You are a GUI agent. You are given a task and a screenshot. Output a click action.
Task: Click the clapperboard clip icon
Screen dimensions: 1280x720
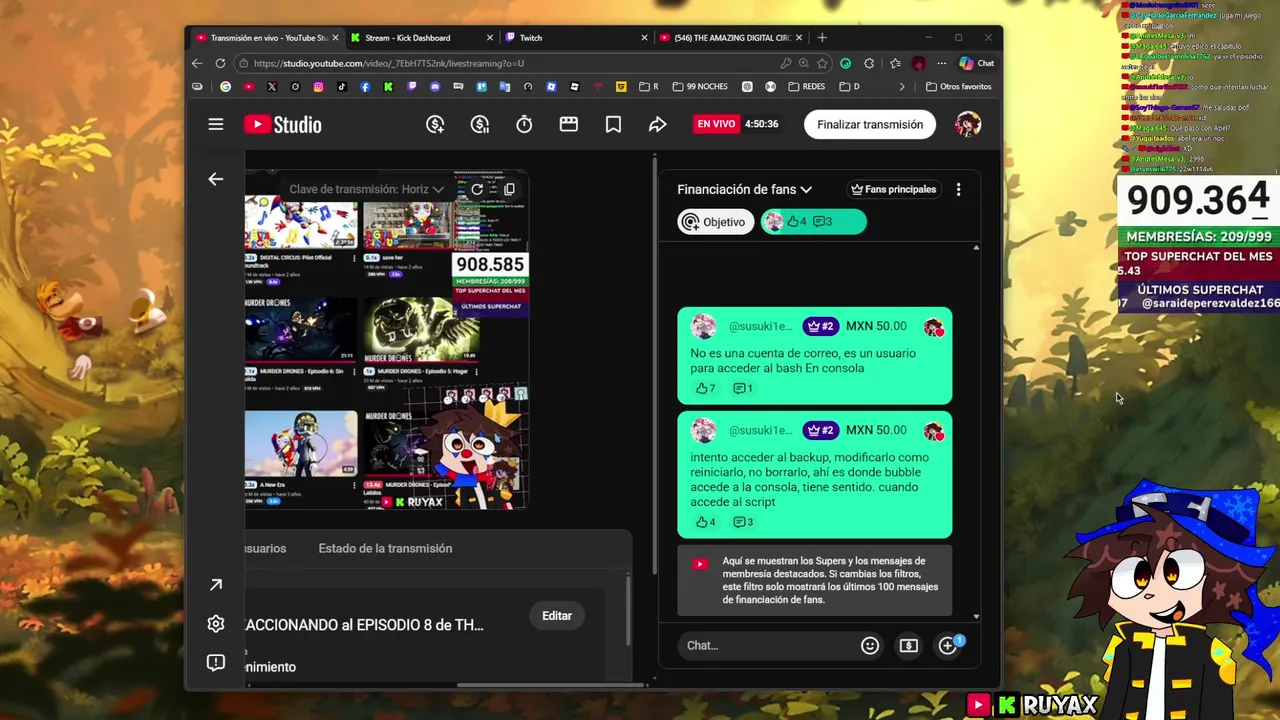(569, 124)
